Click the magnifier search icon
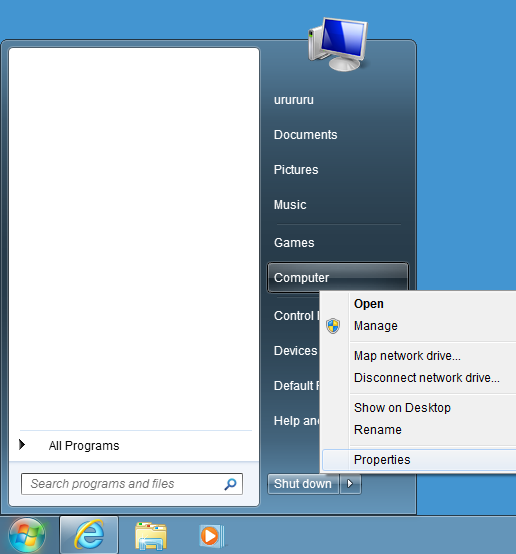The height and width of the screenshot is (554, 516). tap(230, 484)
